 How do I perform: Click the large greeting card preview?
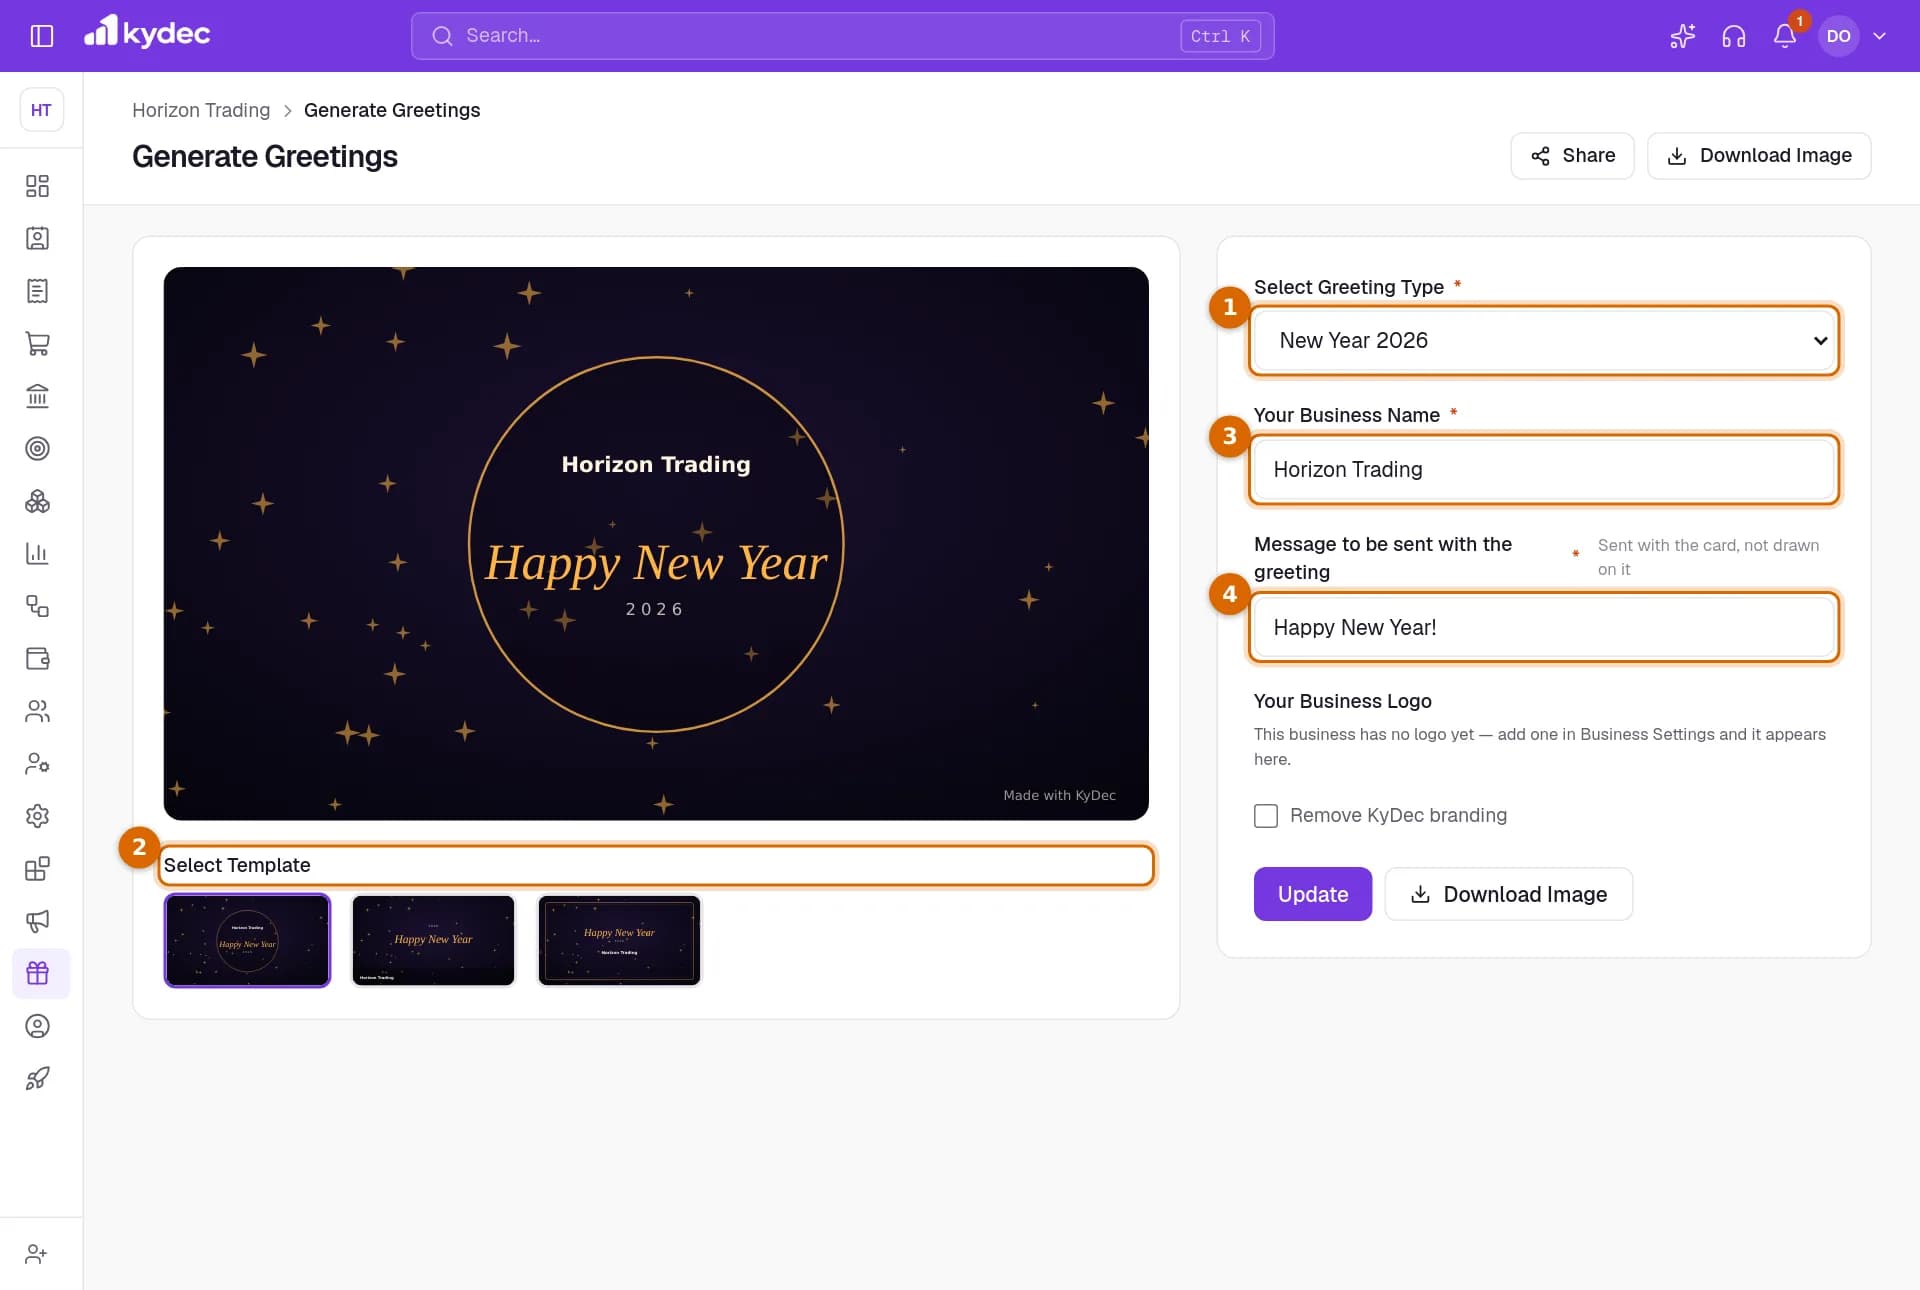pyautogui.click(x=656, y=543)
